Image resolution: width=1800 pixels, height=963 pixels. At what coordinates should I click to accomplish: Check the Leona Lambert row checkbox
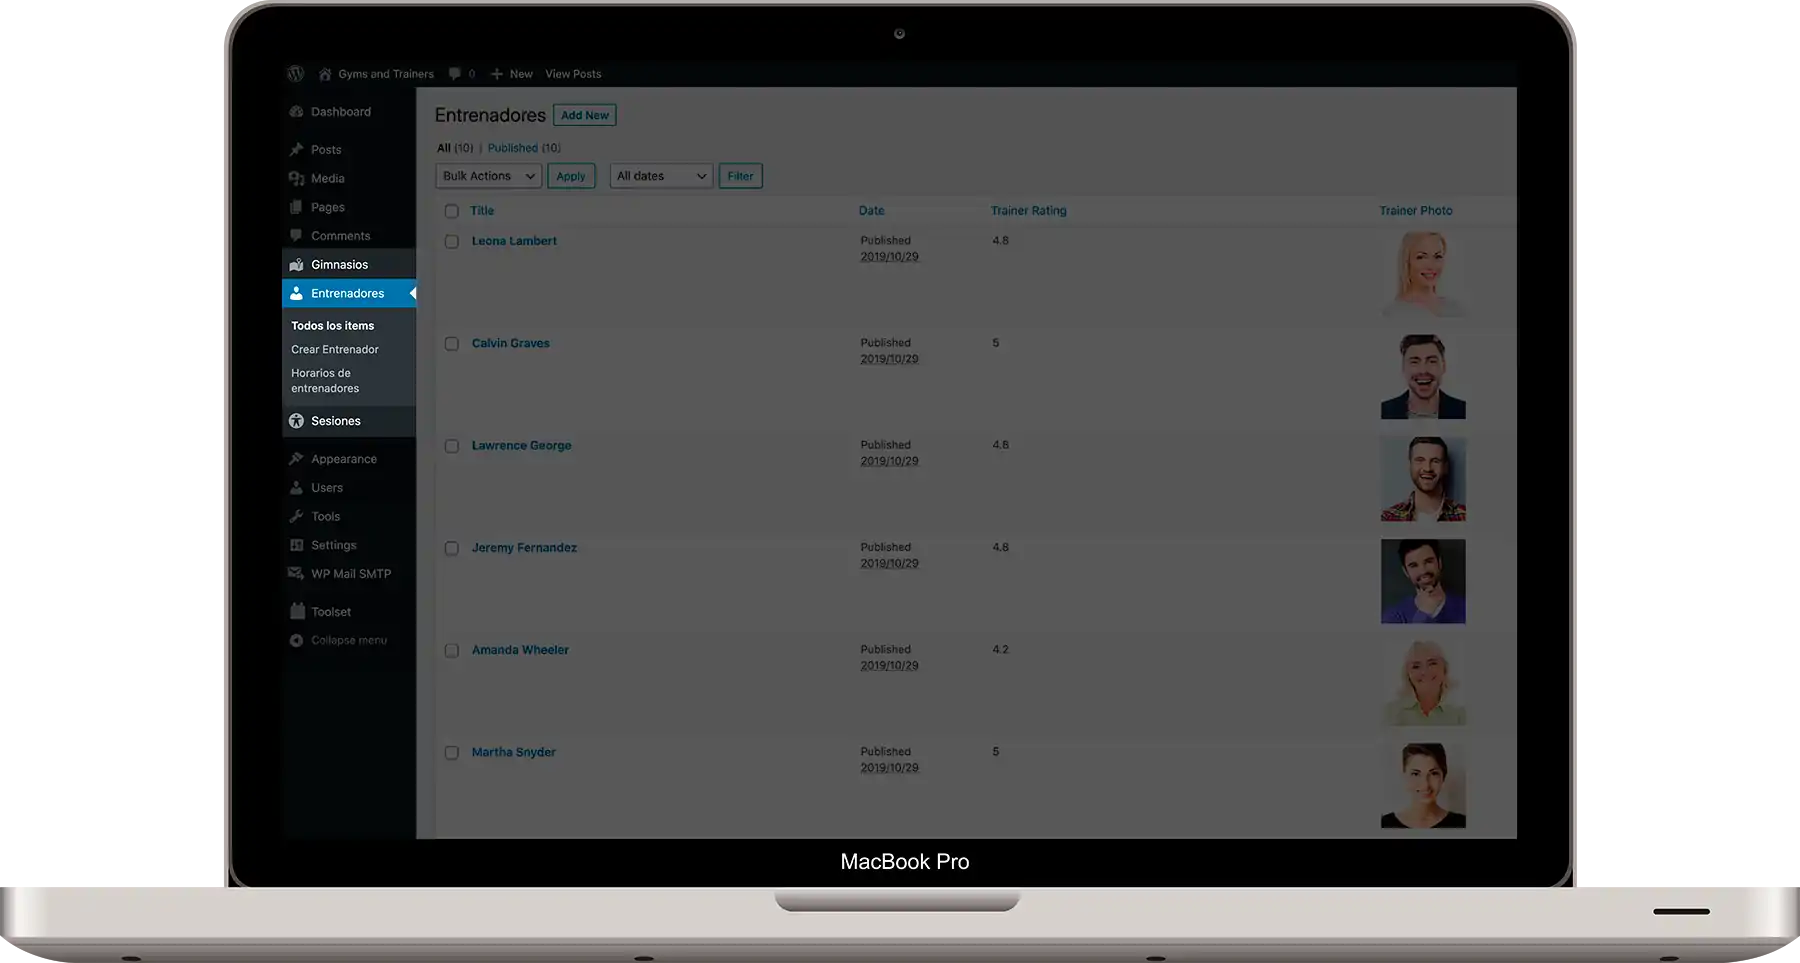(x=452, y=242)
